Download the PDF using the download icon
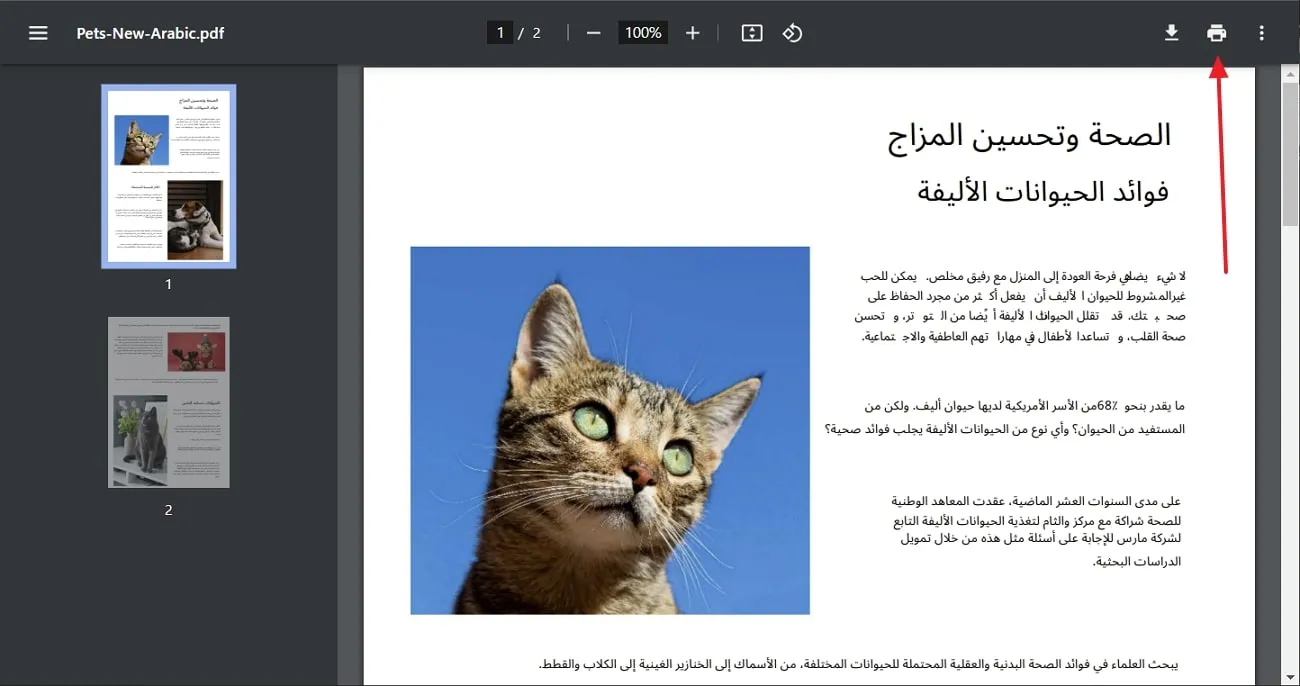The width and height of the screenshot is (1300, 686). tap(1171, 32)
